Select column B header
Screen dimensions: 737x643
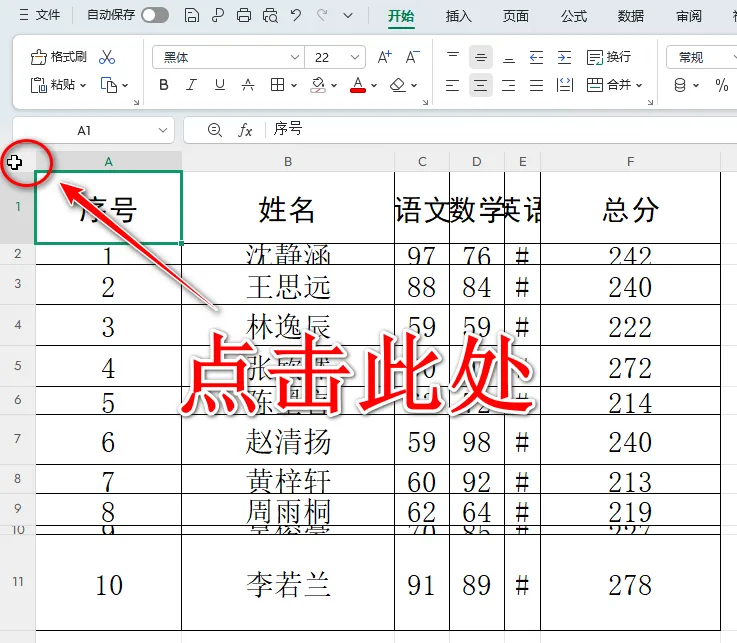pos(288,162)
